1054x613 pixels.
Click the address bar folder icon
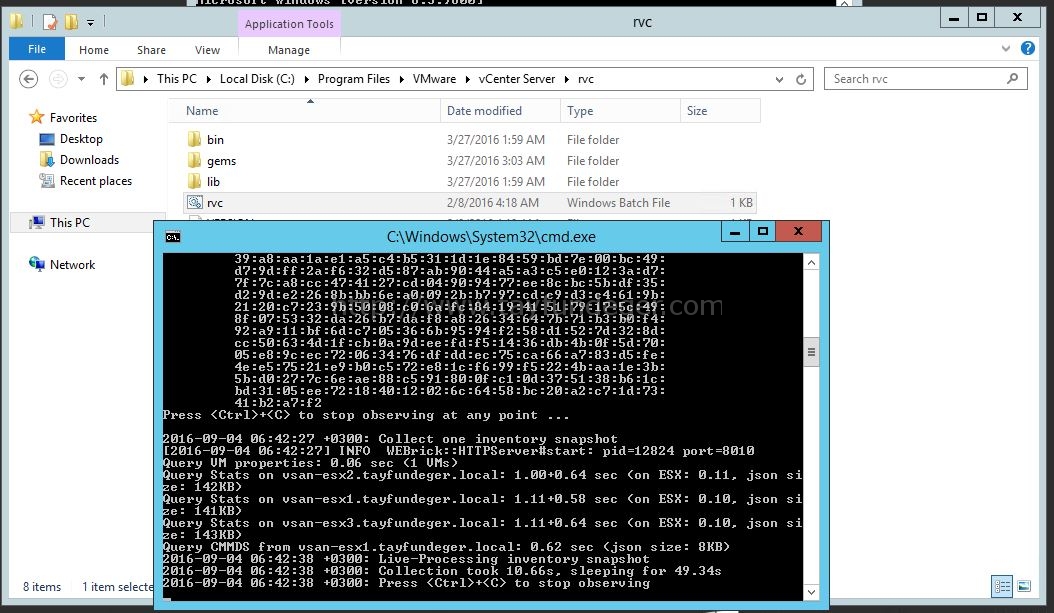coord(128,79)
